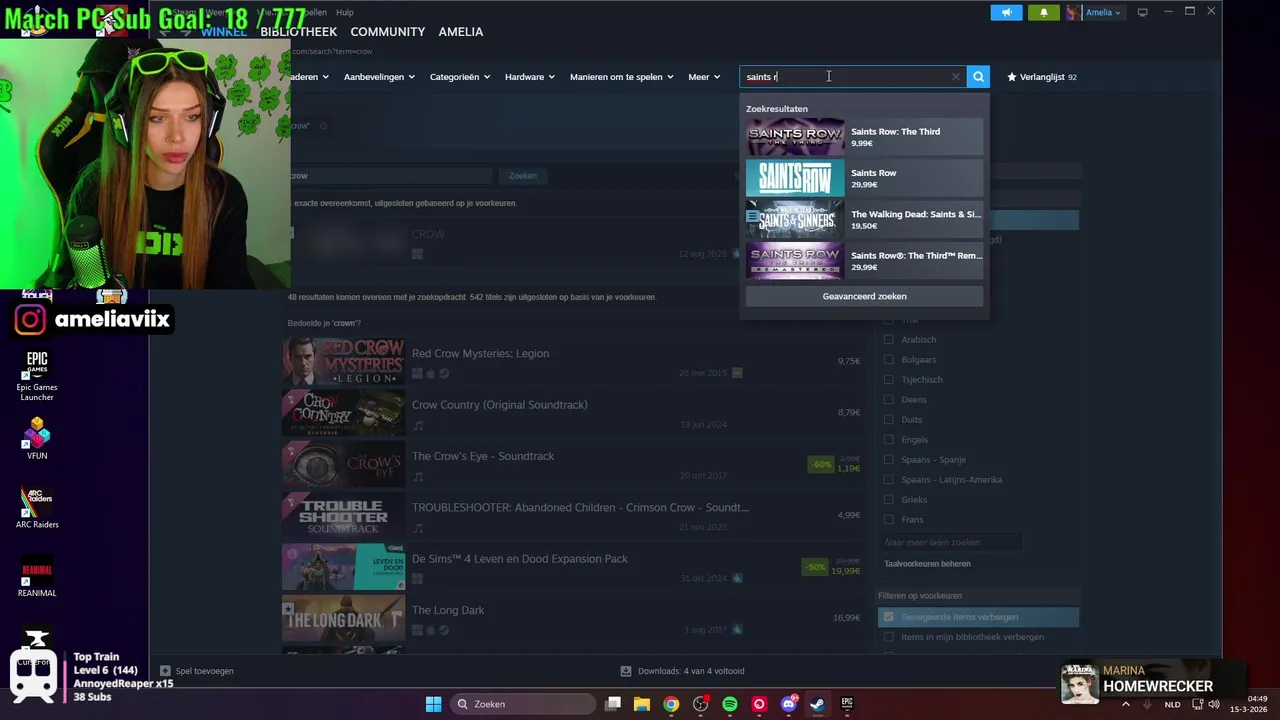Click Spel toevoegen label
The height and width of the screenshot is (720, 1280).
click(204, 671)
